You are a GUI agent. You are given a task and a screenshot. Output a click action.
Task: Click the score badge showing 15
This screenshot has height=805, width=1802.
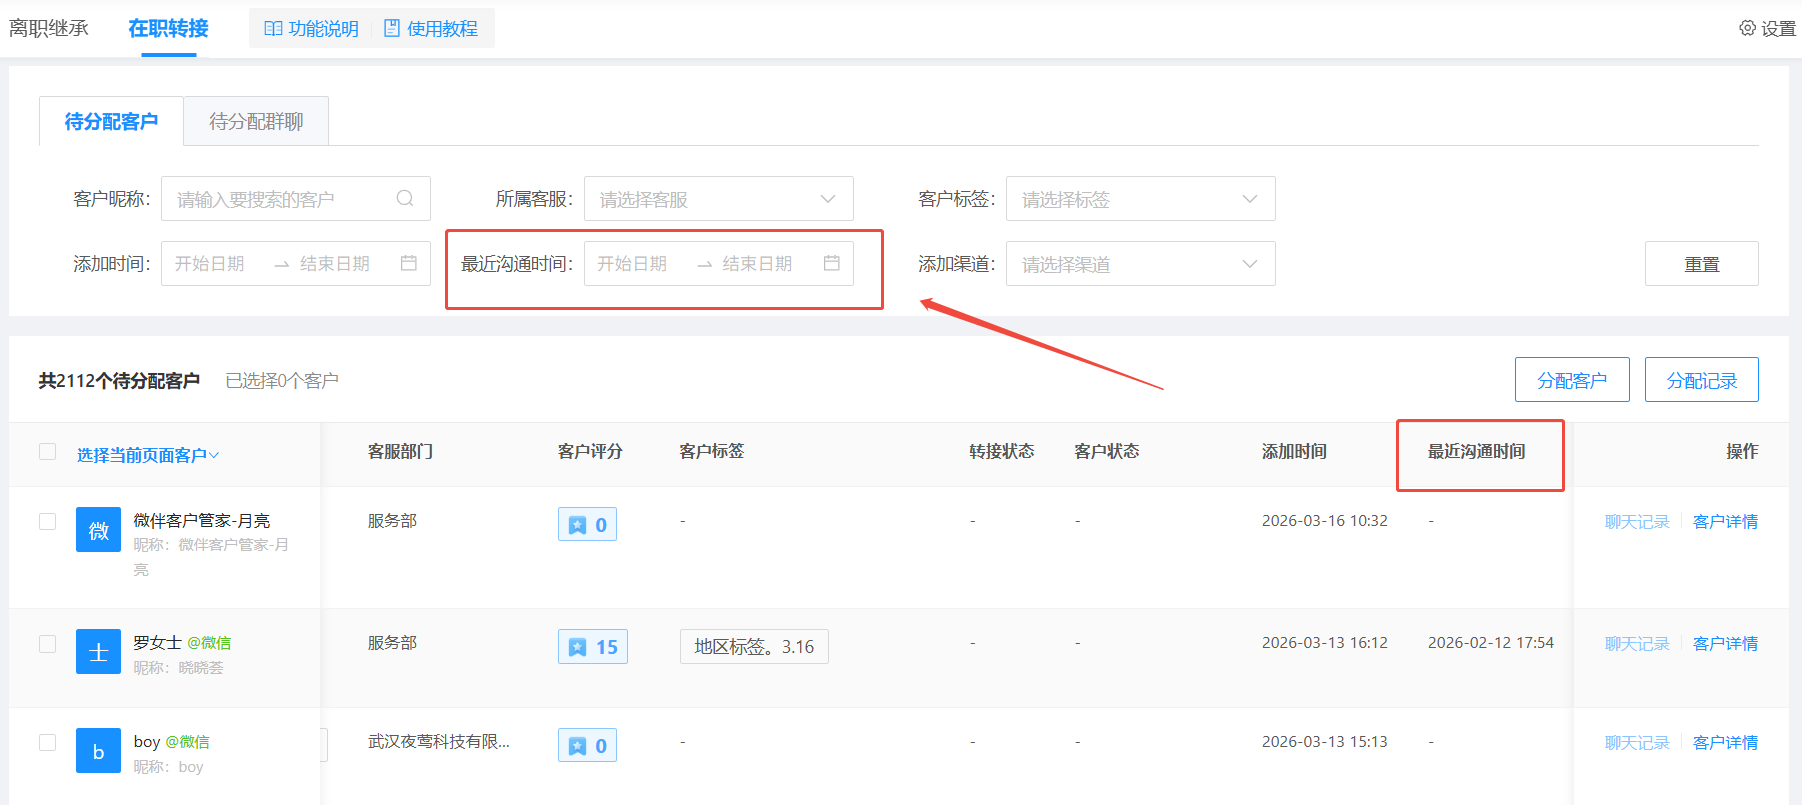pos(593,647)
